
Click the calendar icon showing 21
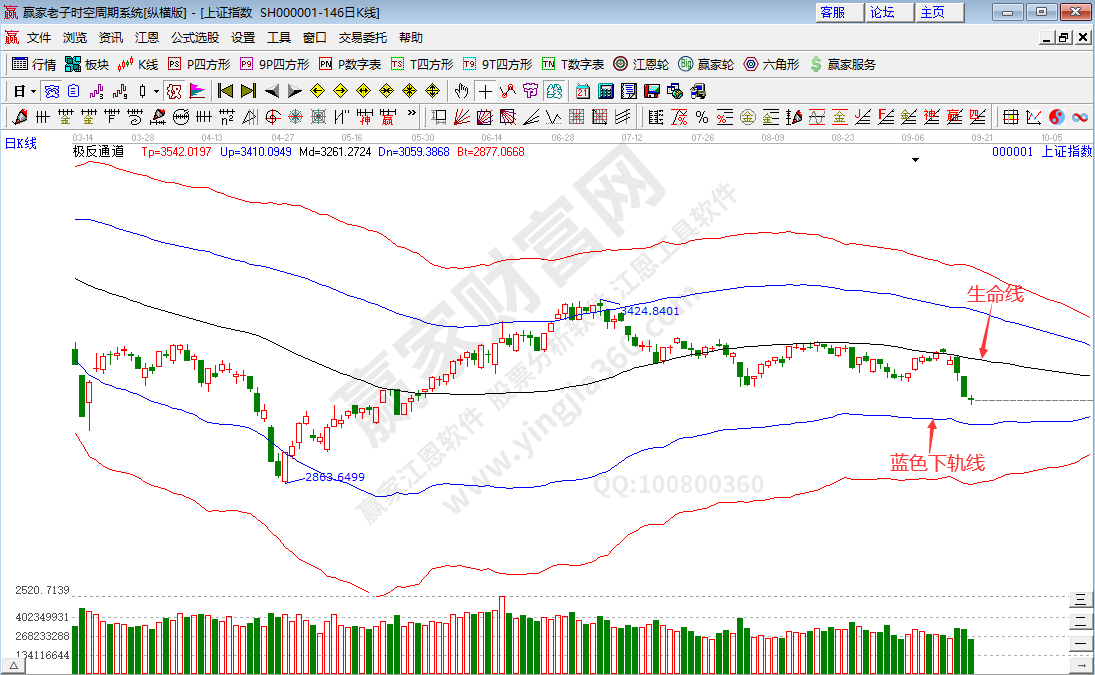(583, 91)
